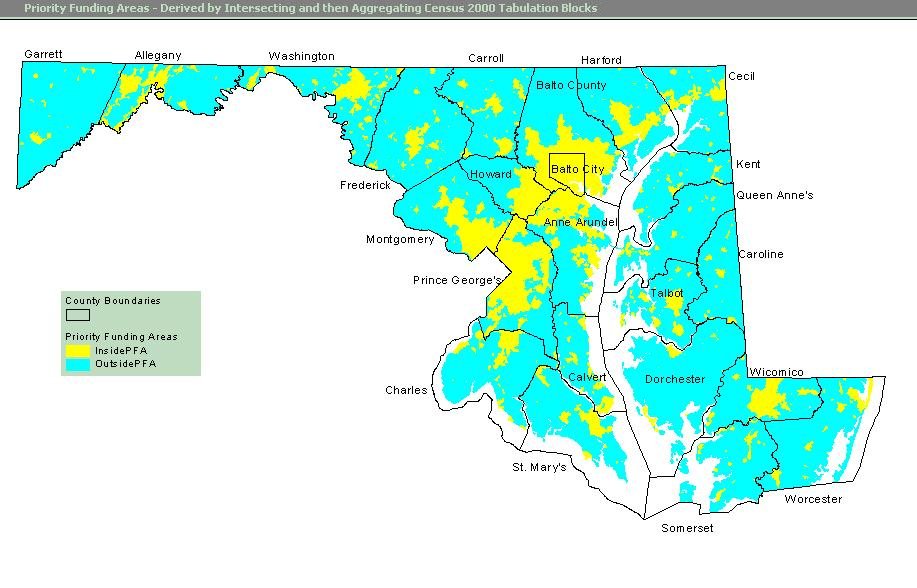Select the Allegany county label
Screen dimensions: 917x588
click(x=158, y=56)
